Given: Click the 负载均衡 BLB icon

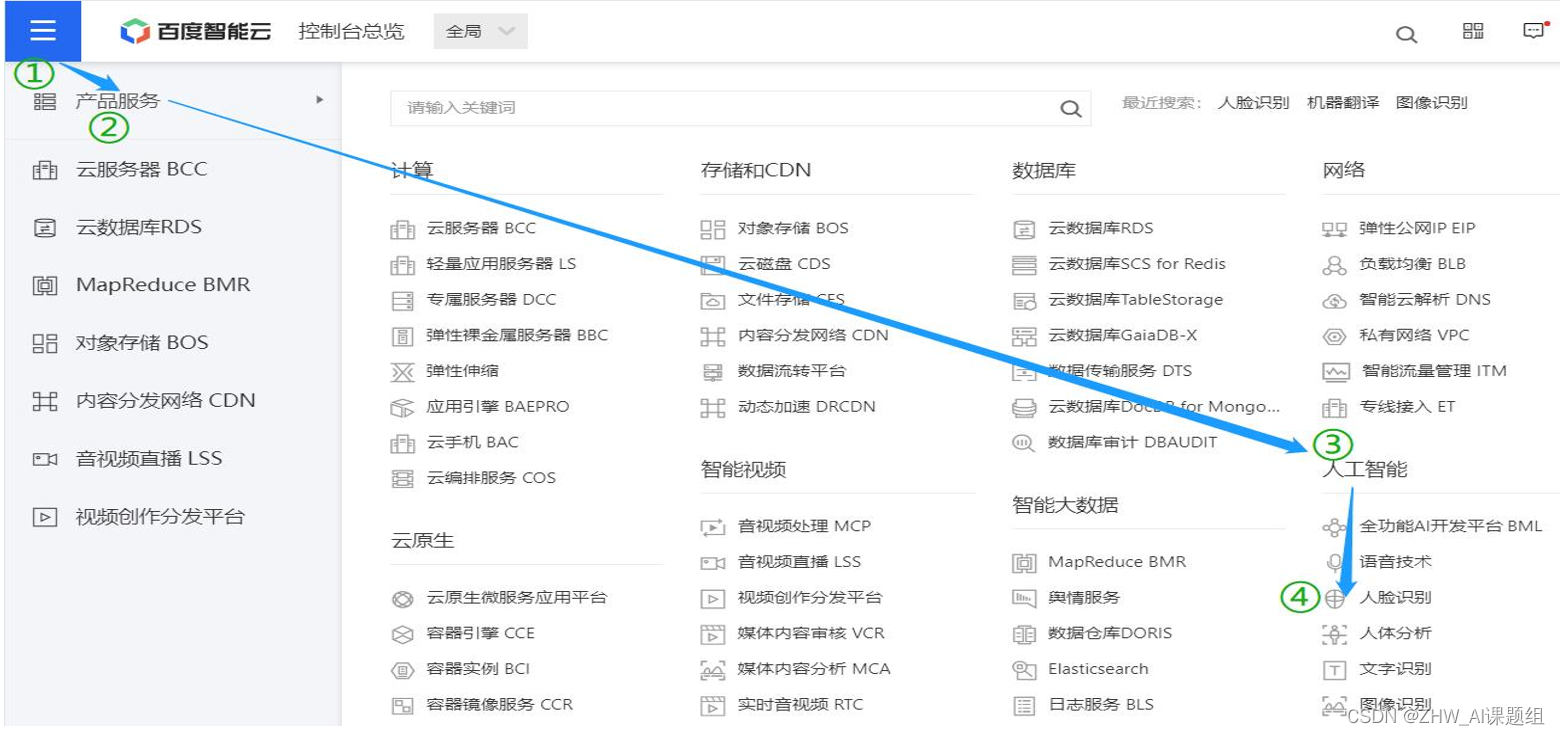Looking at the screenshot, I should click(x=1335, y=265).
